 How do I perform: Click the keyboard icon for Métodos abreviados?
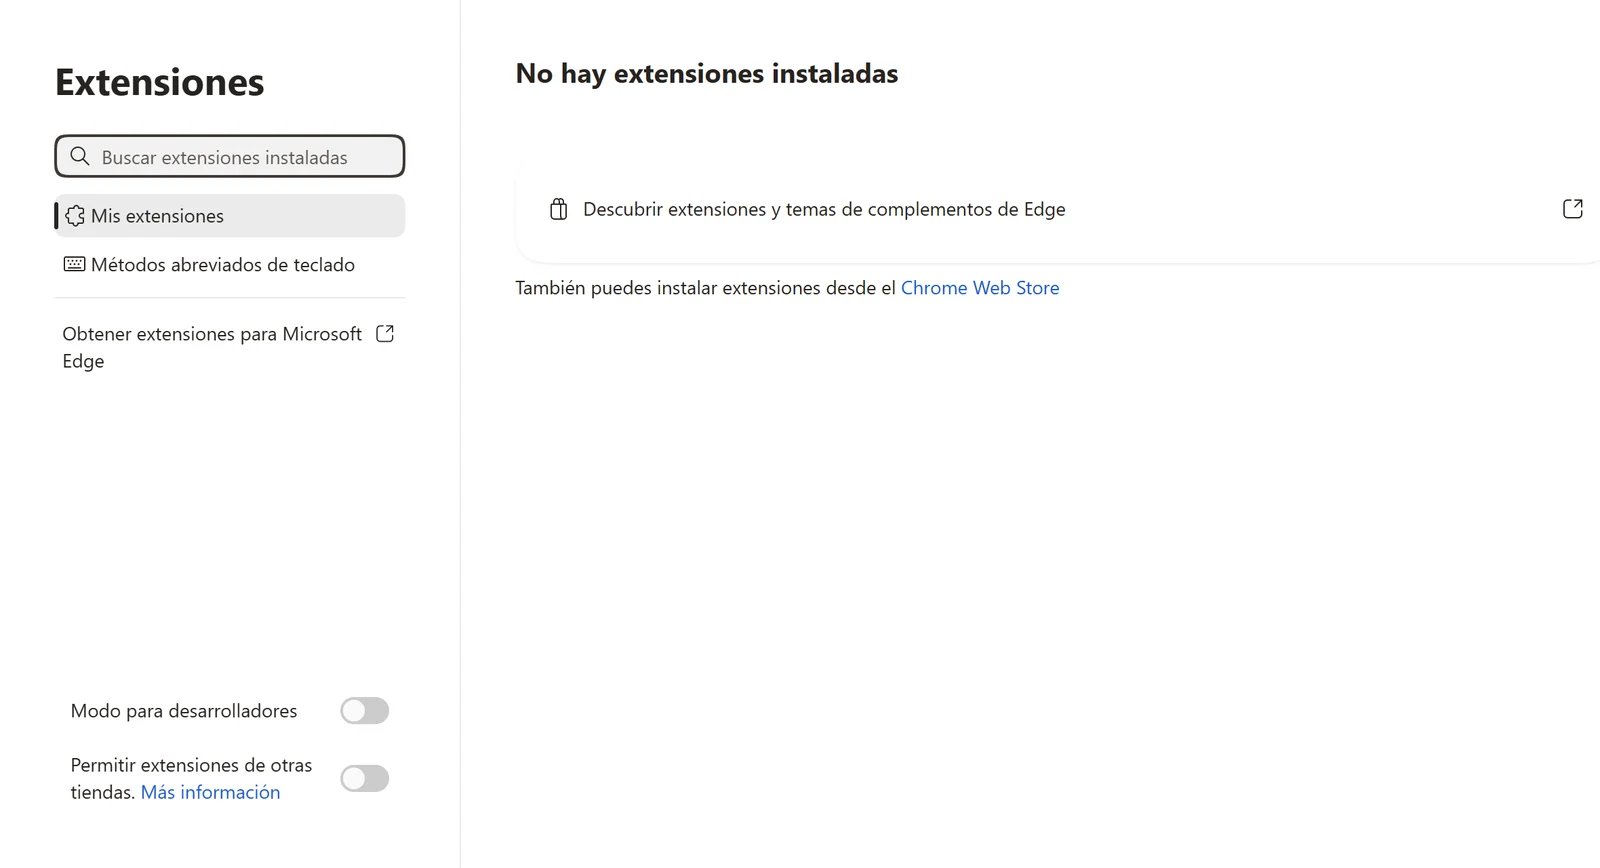point(74,265)
